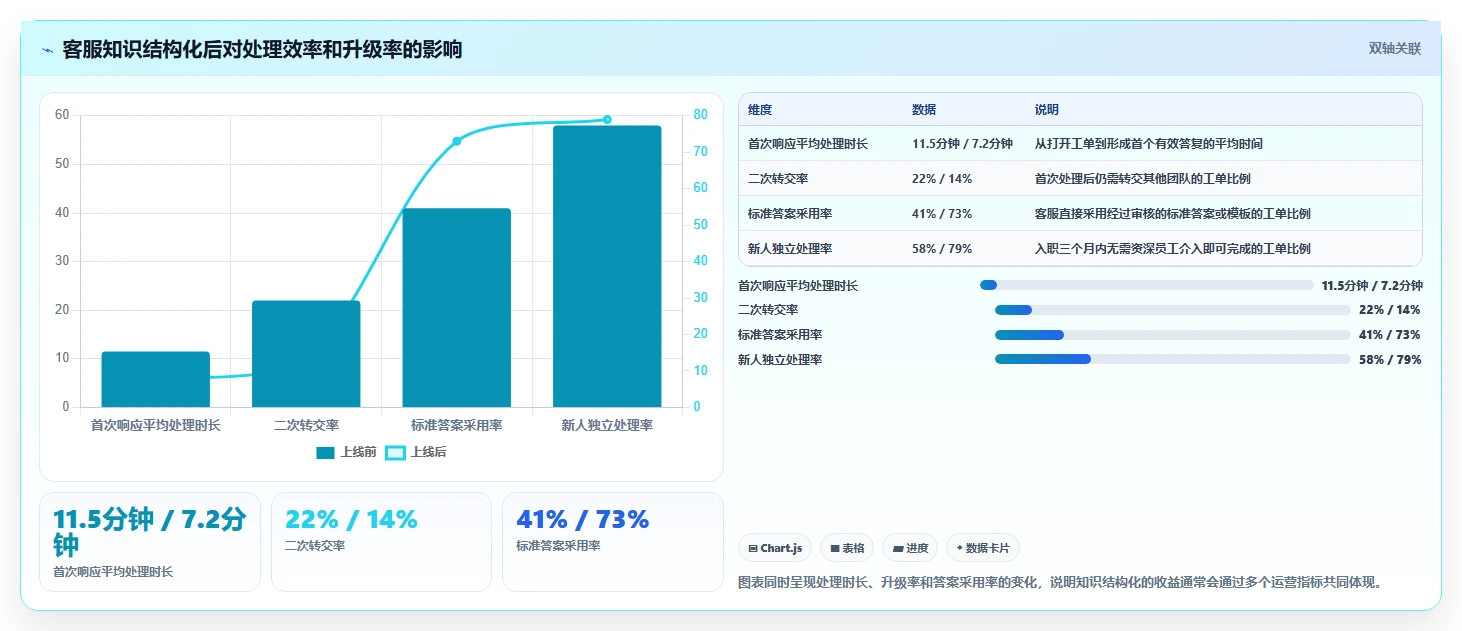The width and height of the screenshot is (1462, 631).
Task: Click table value 11.5分钟 / 7.2分钟
Action: pos(962,144)
